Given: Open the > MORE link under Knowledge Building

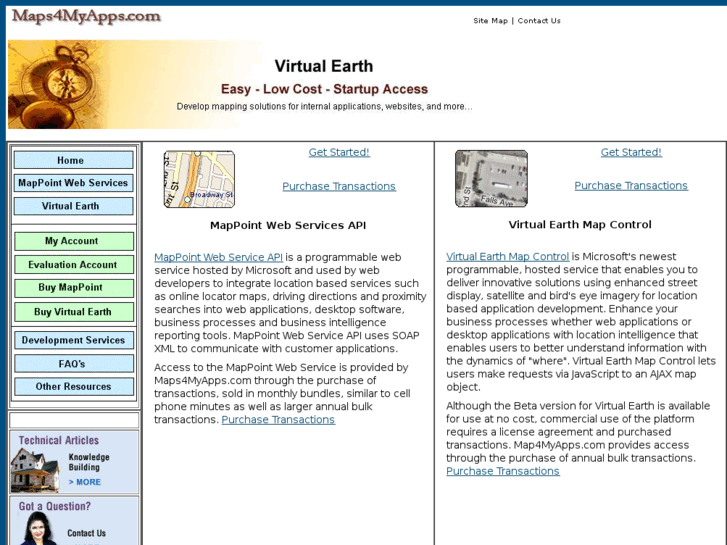Looking at the screenshot, I should click(x=84, y=482).
